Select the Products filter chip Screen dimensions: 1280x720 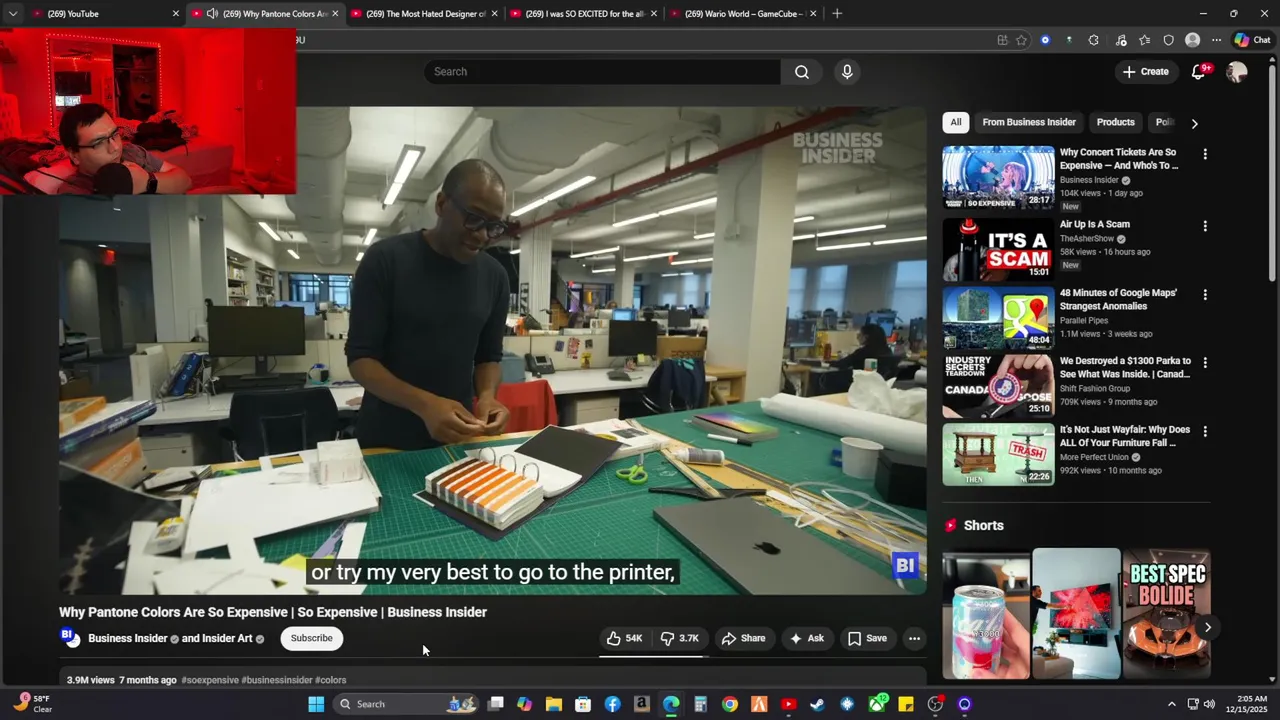tap(1116, 122)
